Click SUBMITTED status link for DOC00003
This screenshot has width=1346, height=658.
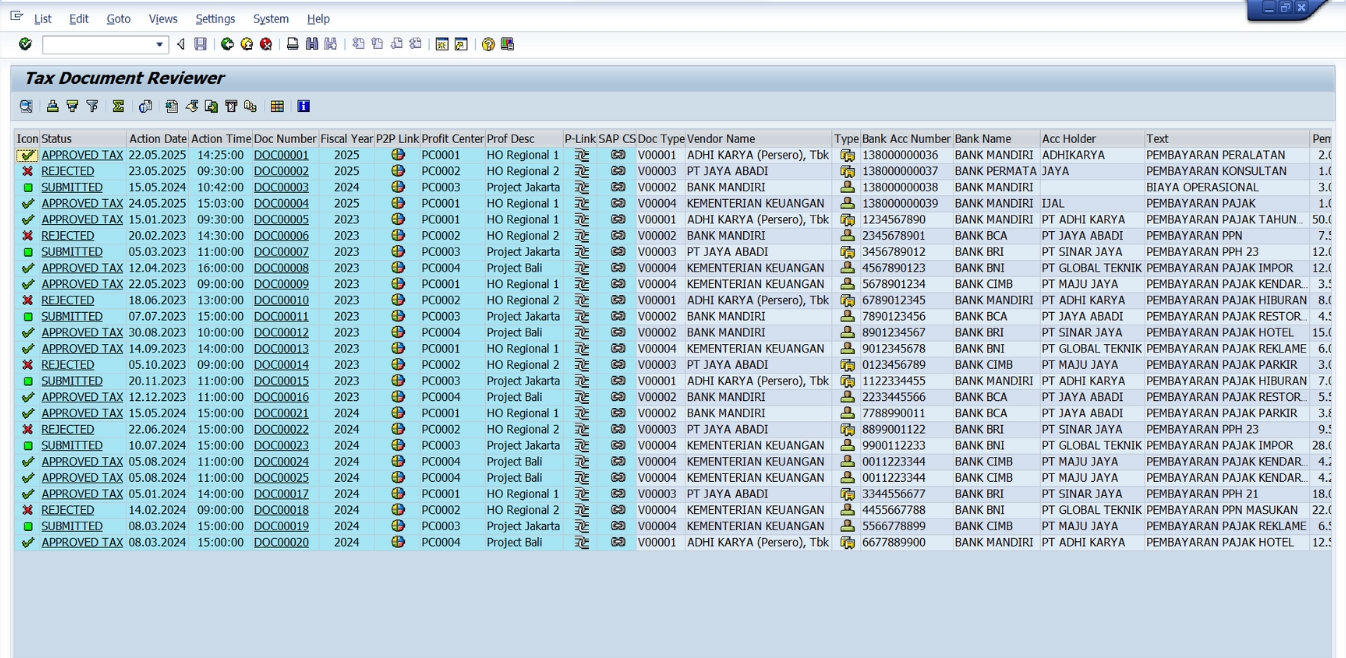coord(72,187)
